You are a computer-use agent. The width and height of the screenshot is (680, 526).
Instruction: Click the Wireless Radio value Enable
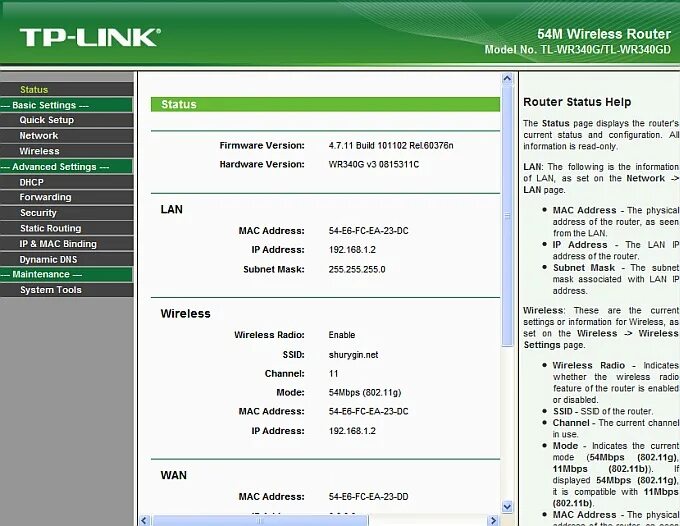point(342,335)
